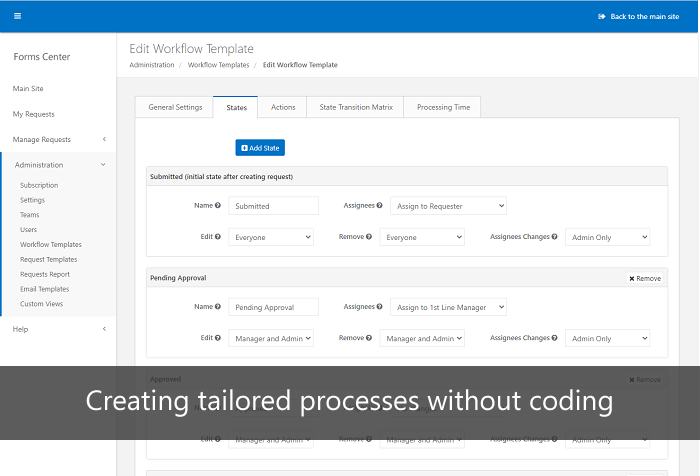Open the Submitted Edit Everyone dropdown
Screen dimensions: 700x476
pos(271,237)
